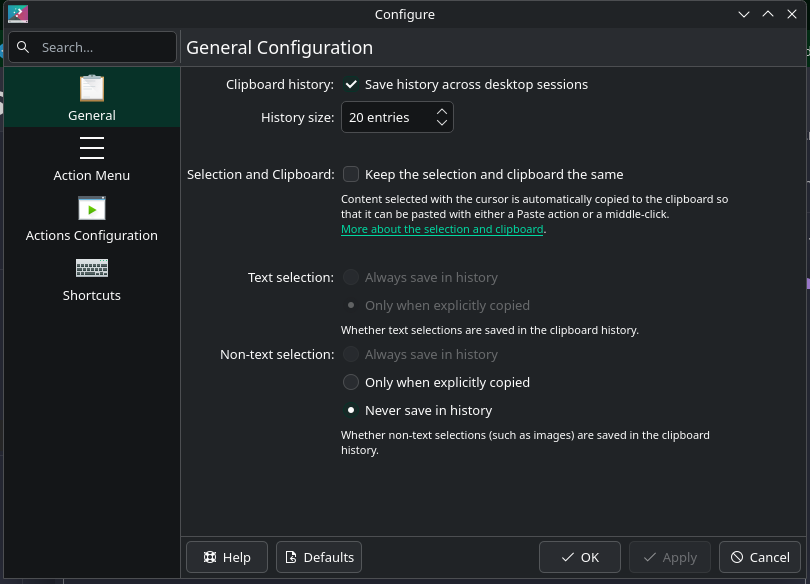Maximize the Configure window
Image resolution: width=810 pixels, height=584 pixels.
[768, 14]
